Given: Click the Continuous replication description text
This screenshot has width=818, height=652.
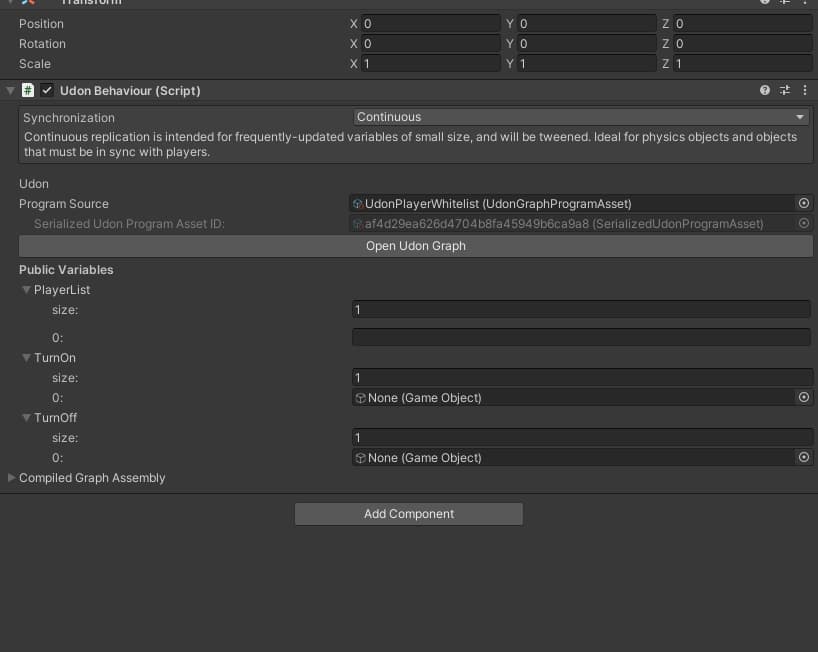Looking at the screenshot, I should coord(411,144).
